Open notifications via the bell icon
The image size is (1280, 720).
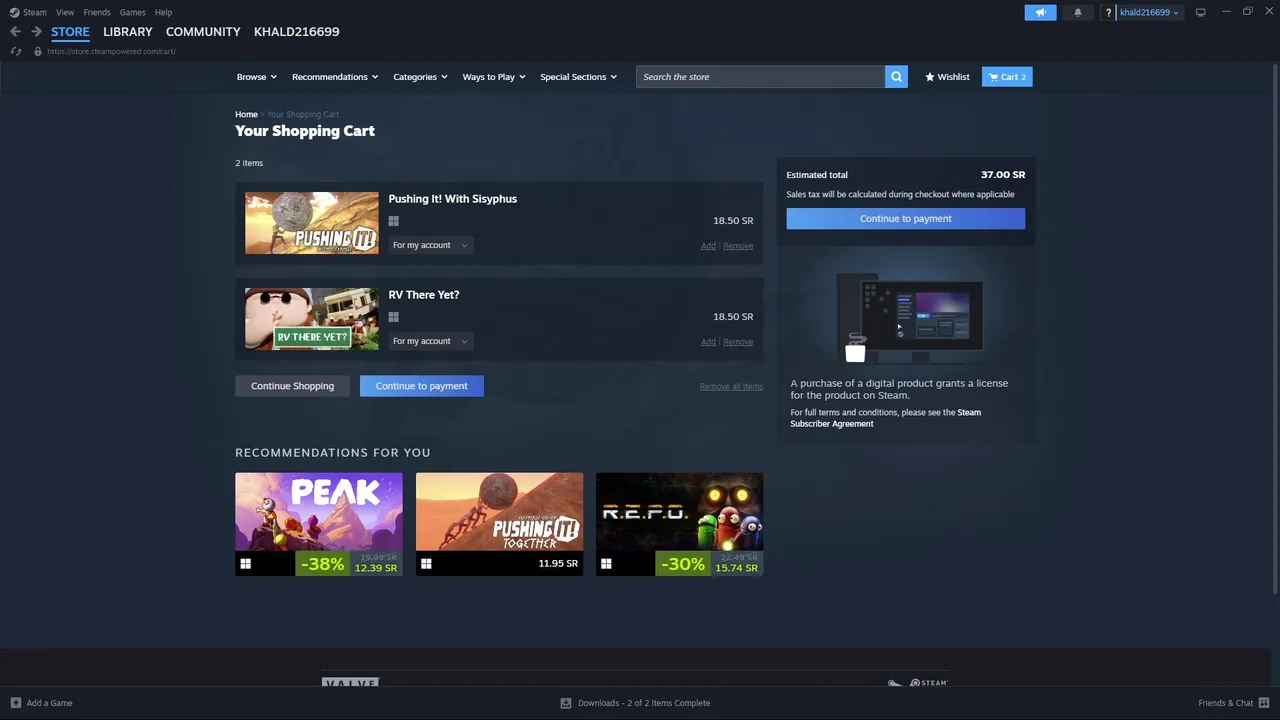click(1078, 12)
